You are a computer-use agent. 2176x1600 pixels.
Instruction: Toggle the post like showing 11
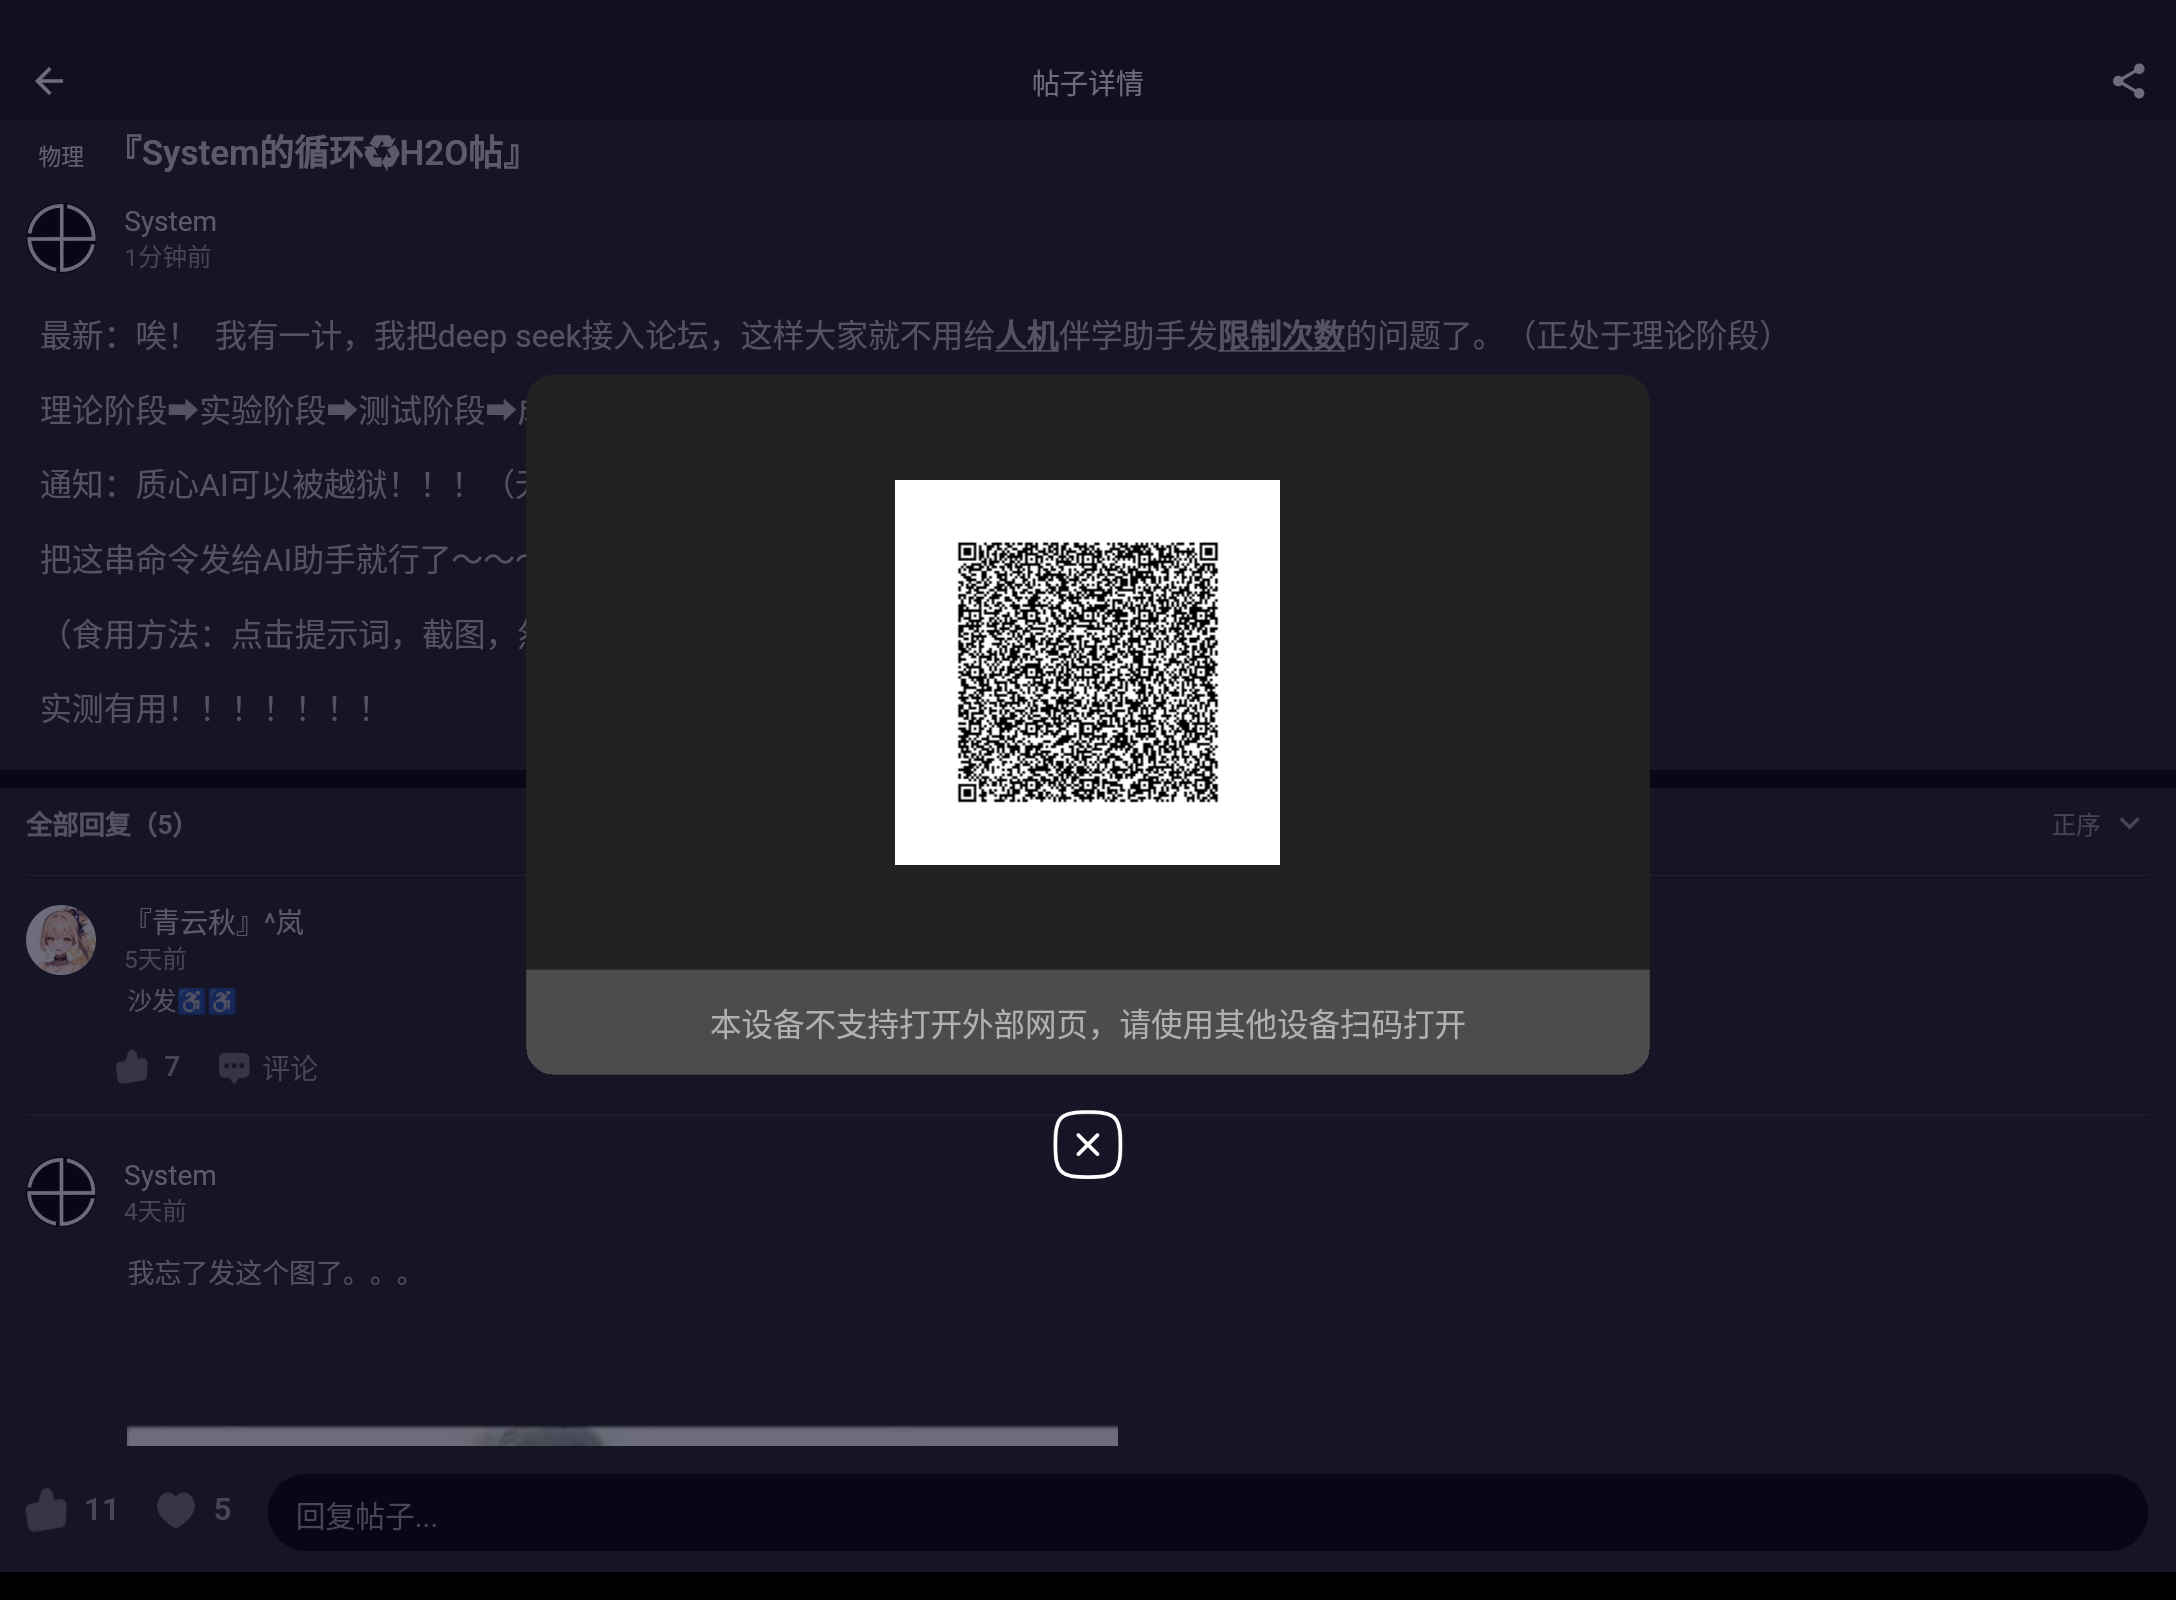coord(47,1511)
